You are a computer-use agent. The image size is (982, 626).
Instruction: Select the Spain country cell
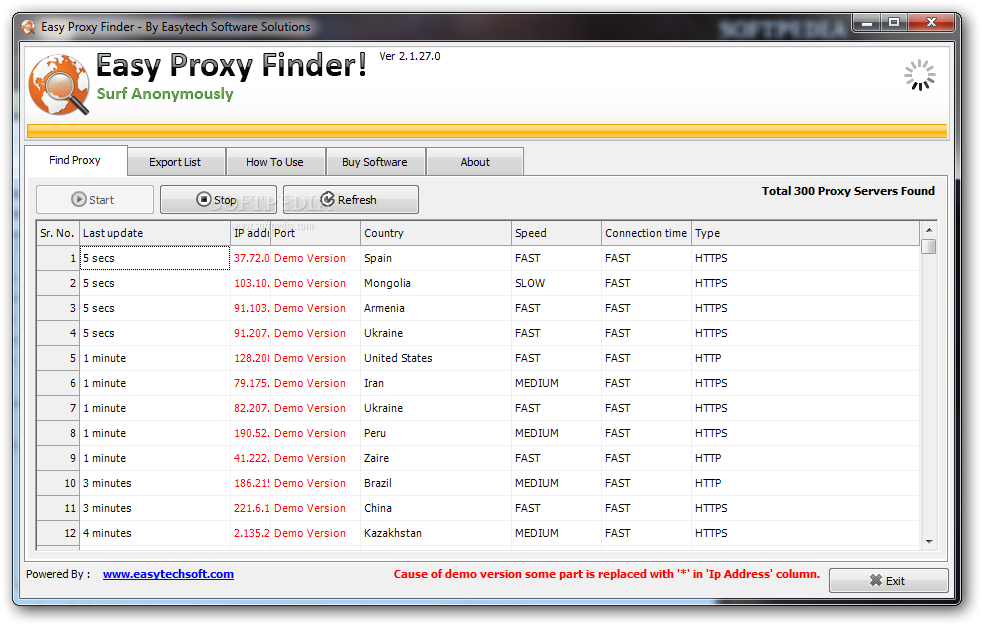pyautogui.click(x=436, y=258)
